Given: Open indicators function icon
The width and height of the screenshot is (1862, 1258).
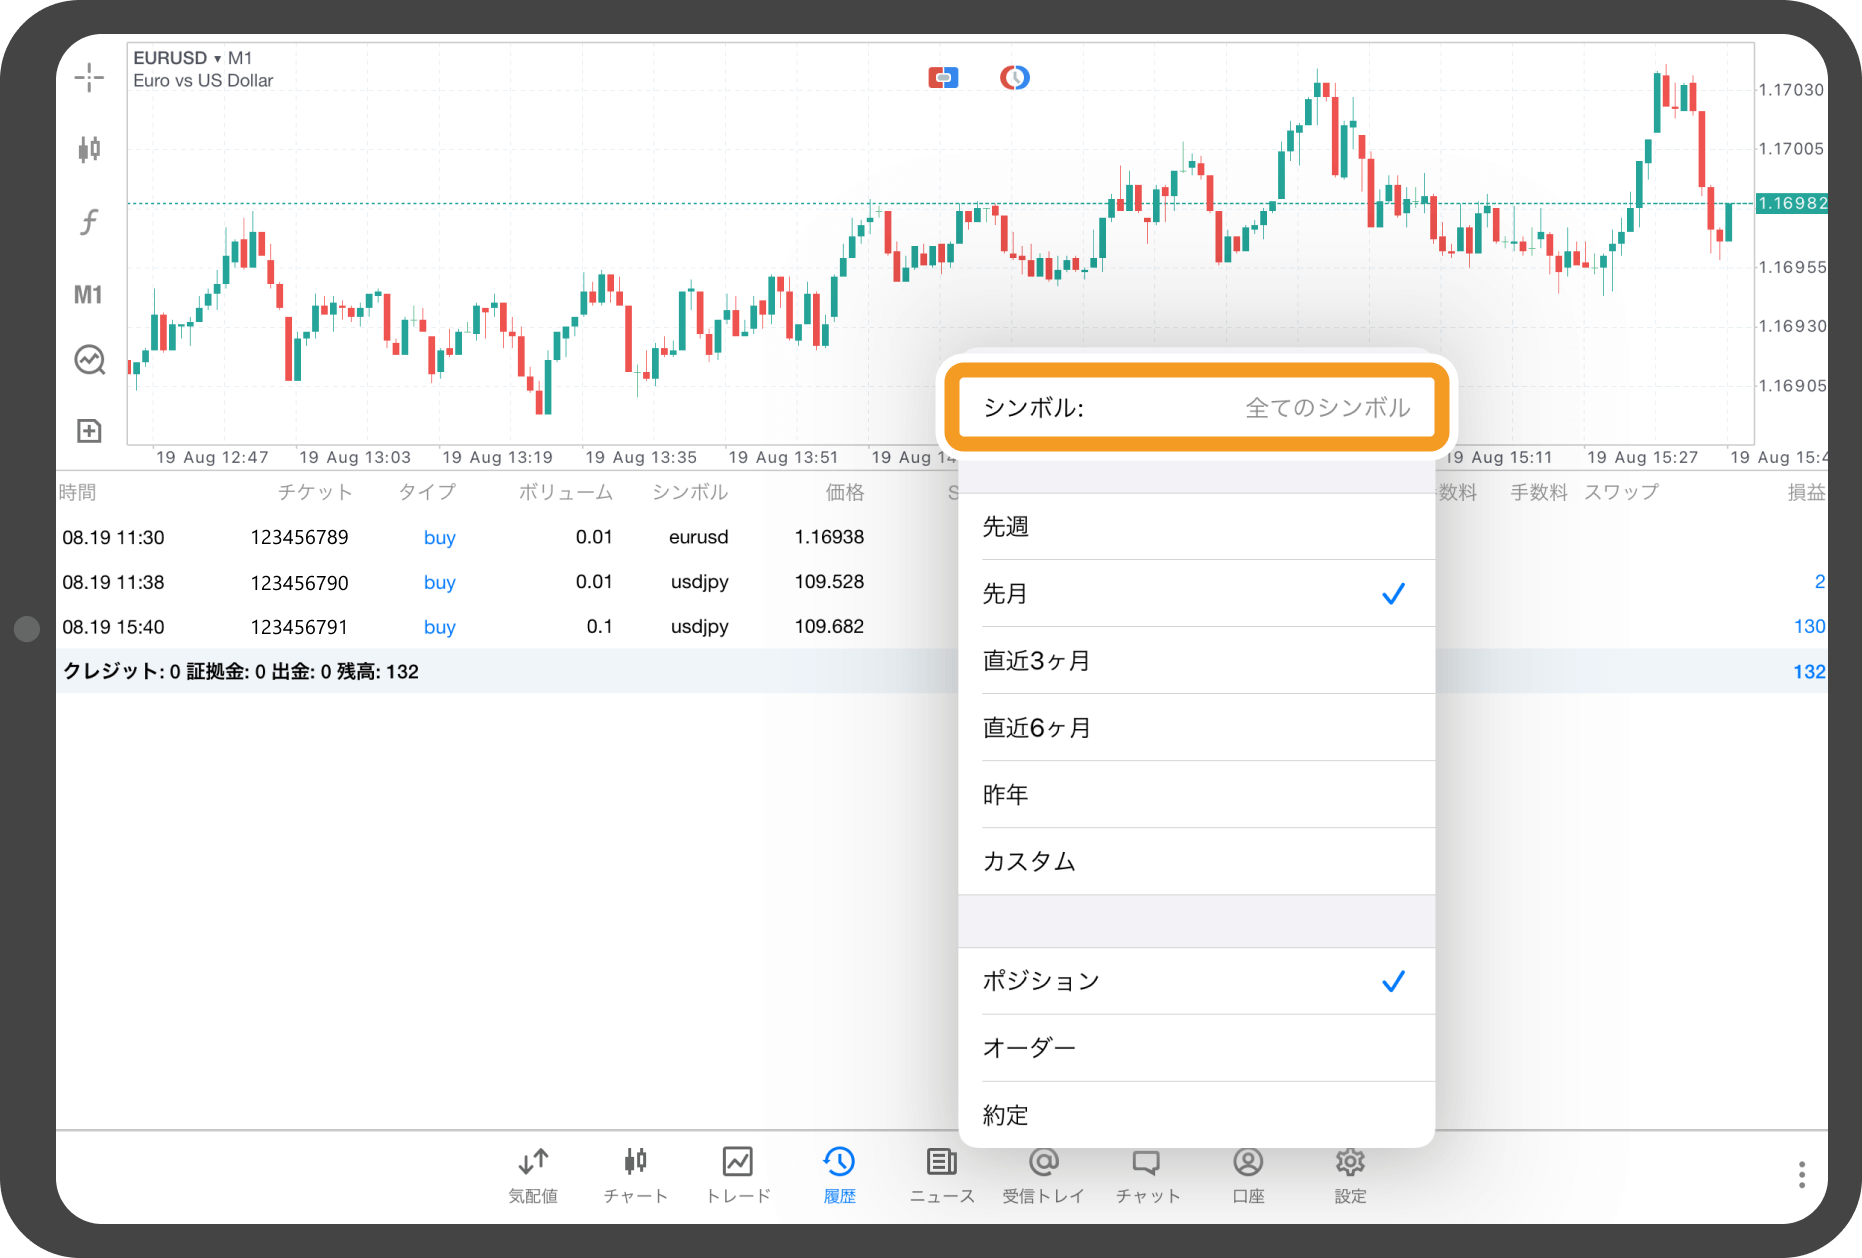Looking at the screenshot, I should (89, 221).
